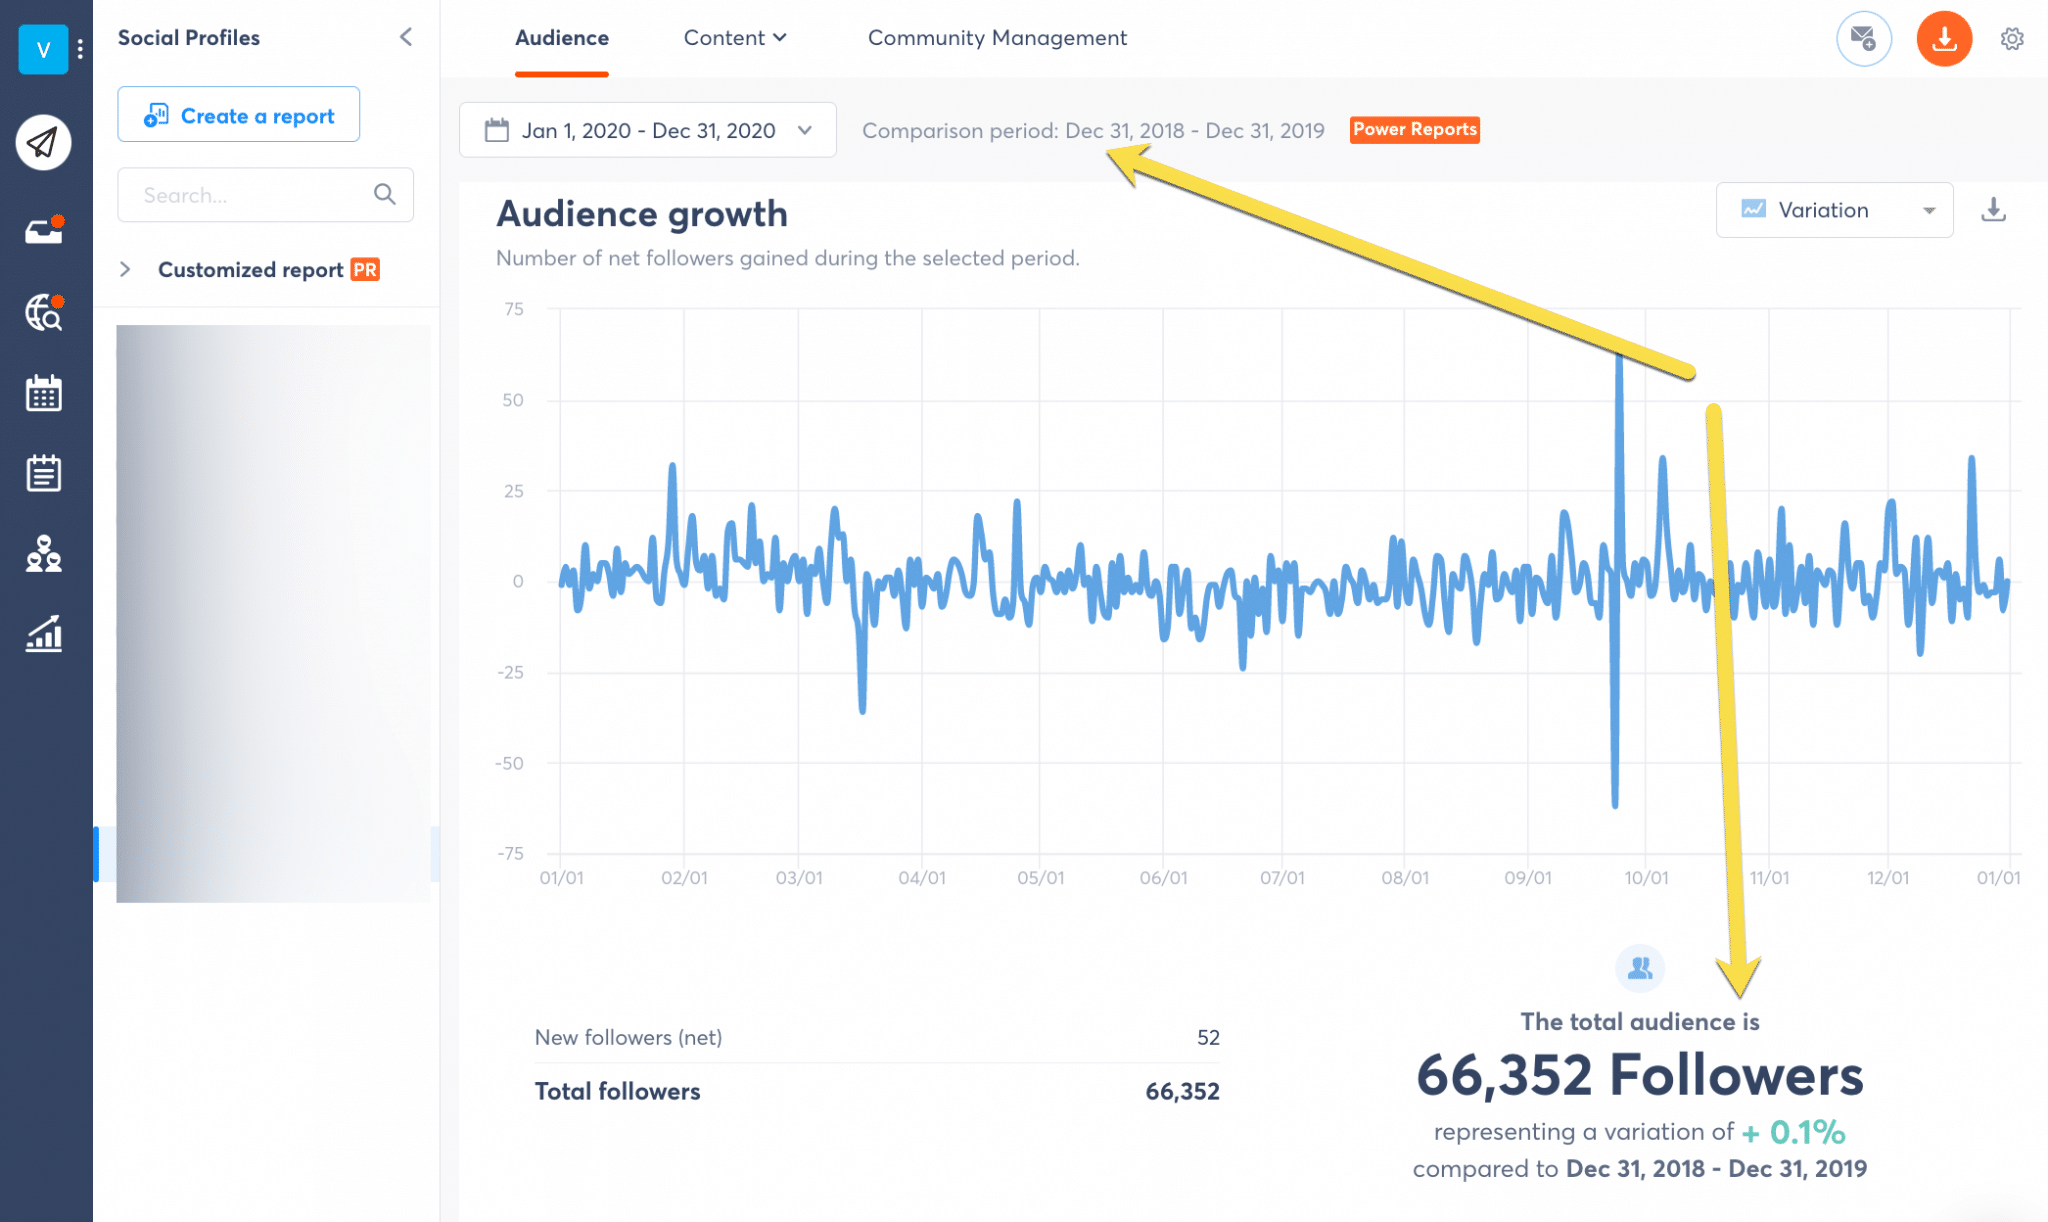Click the email schedule report icon
The width and height of the screenshot is (2048, 1222).
1863,39
